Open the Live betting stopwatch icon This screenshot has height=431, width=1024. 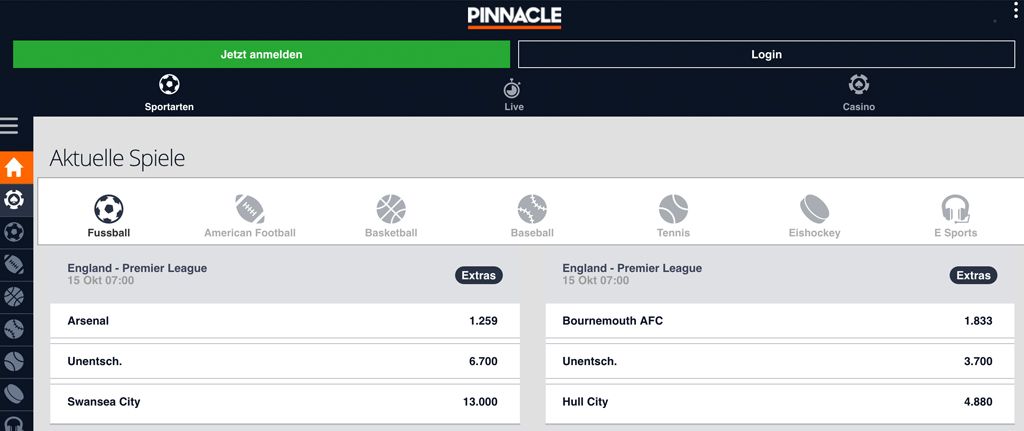point(513,88)
